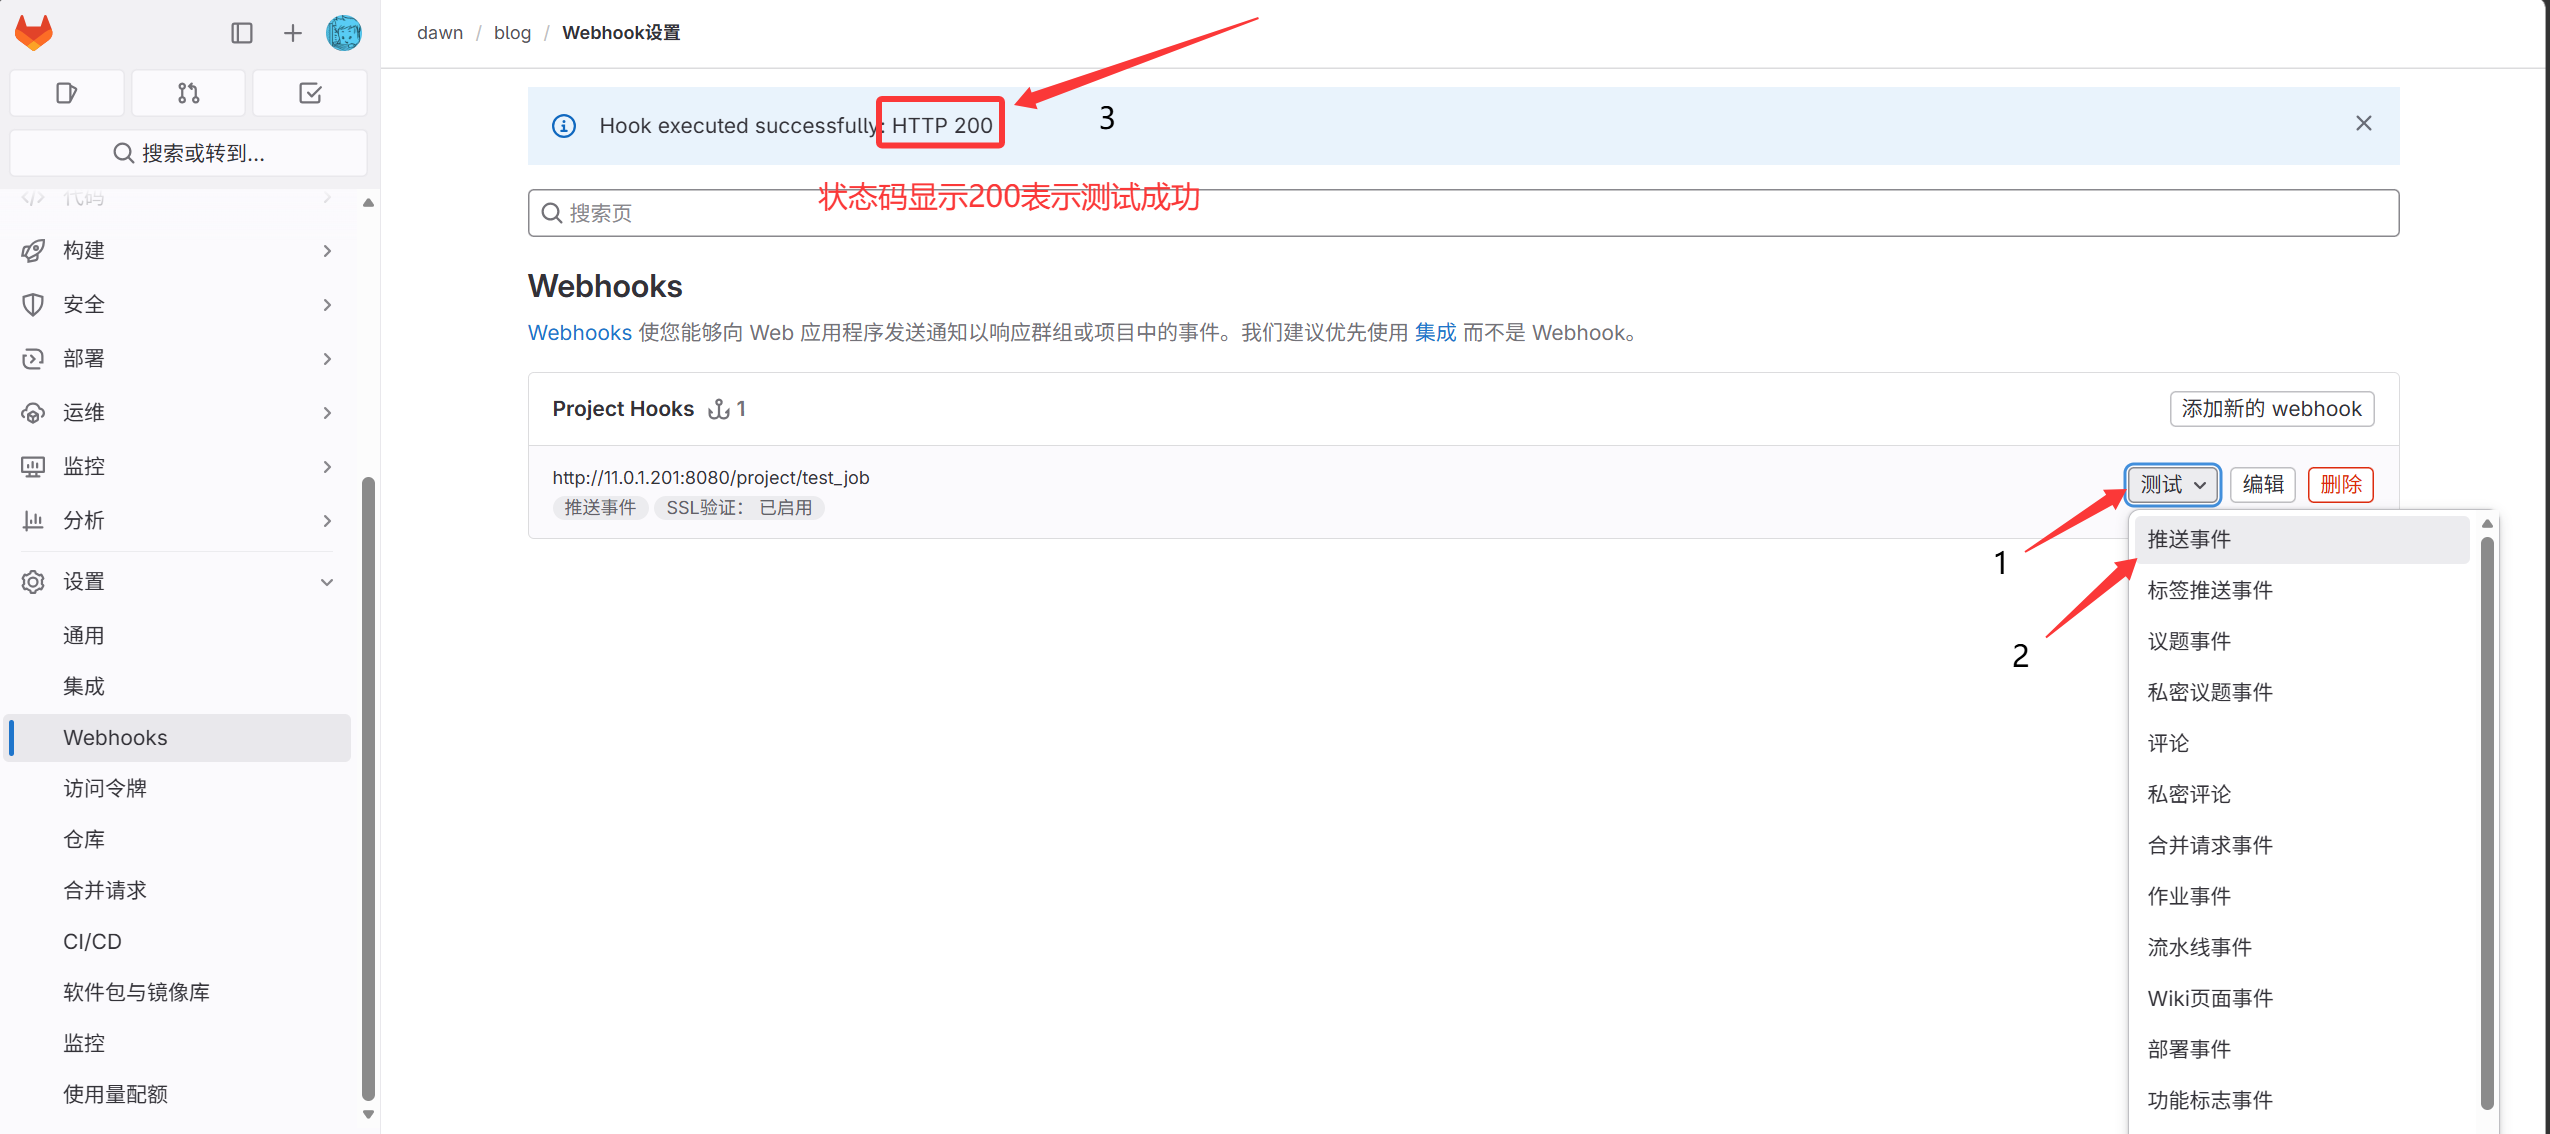The image size is (2550, 1134).
Task: Collapse the 设置 section chevron
Action: click(327, 582)
